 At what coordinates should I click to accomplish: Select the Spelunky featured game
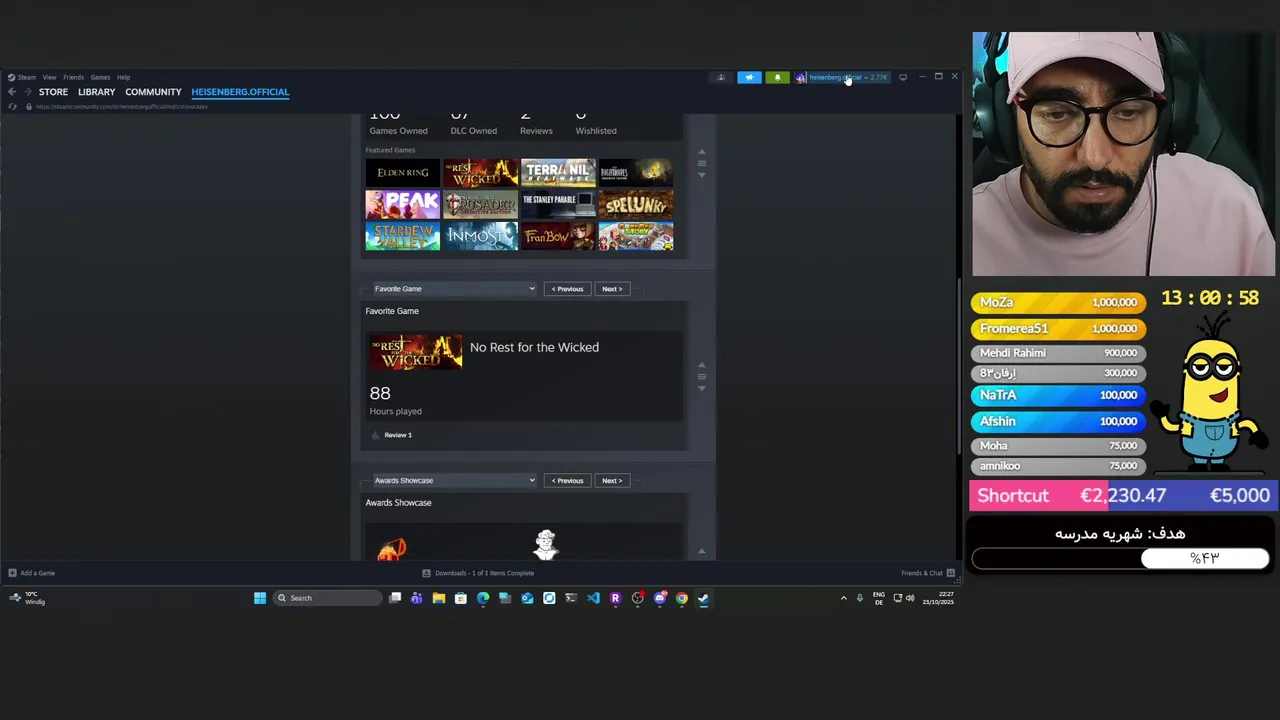pos(636,205)
